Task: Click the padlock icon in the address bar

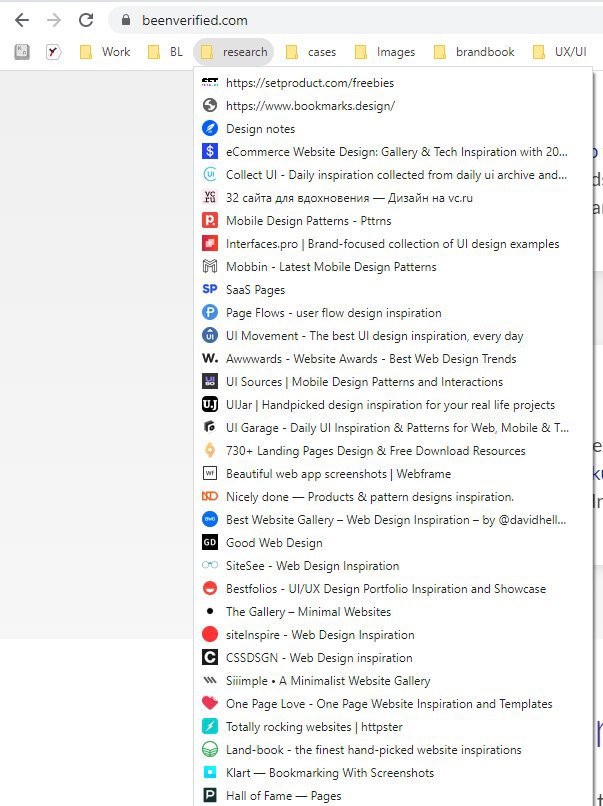Action: click(126, 20)
